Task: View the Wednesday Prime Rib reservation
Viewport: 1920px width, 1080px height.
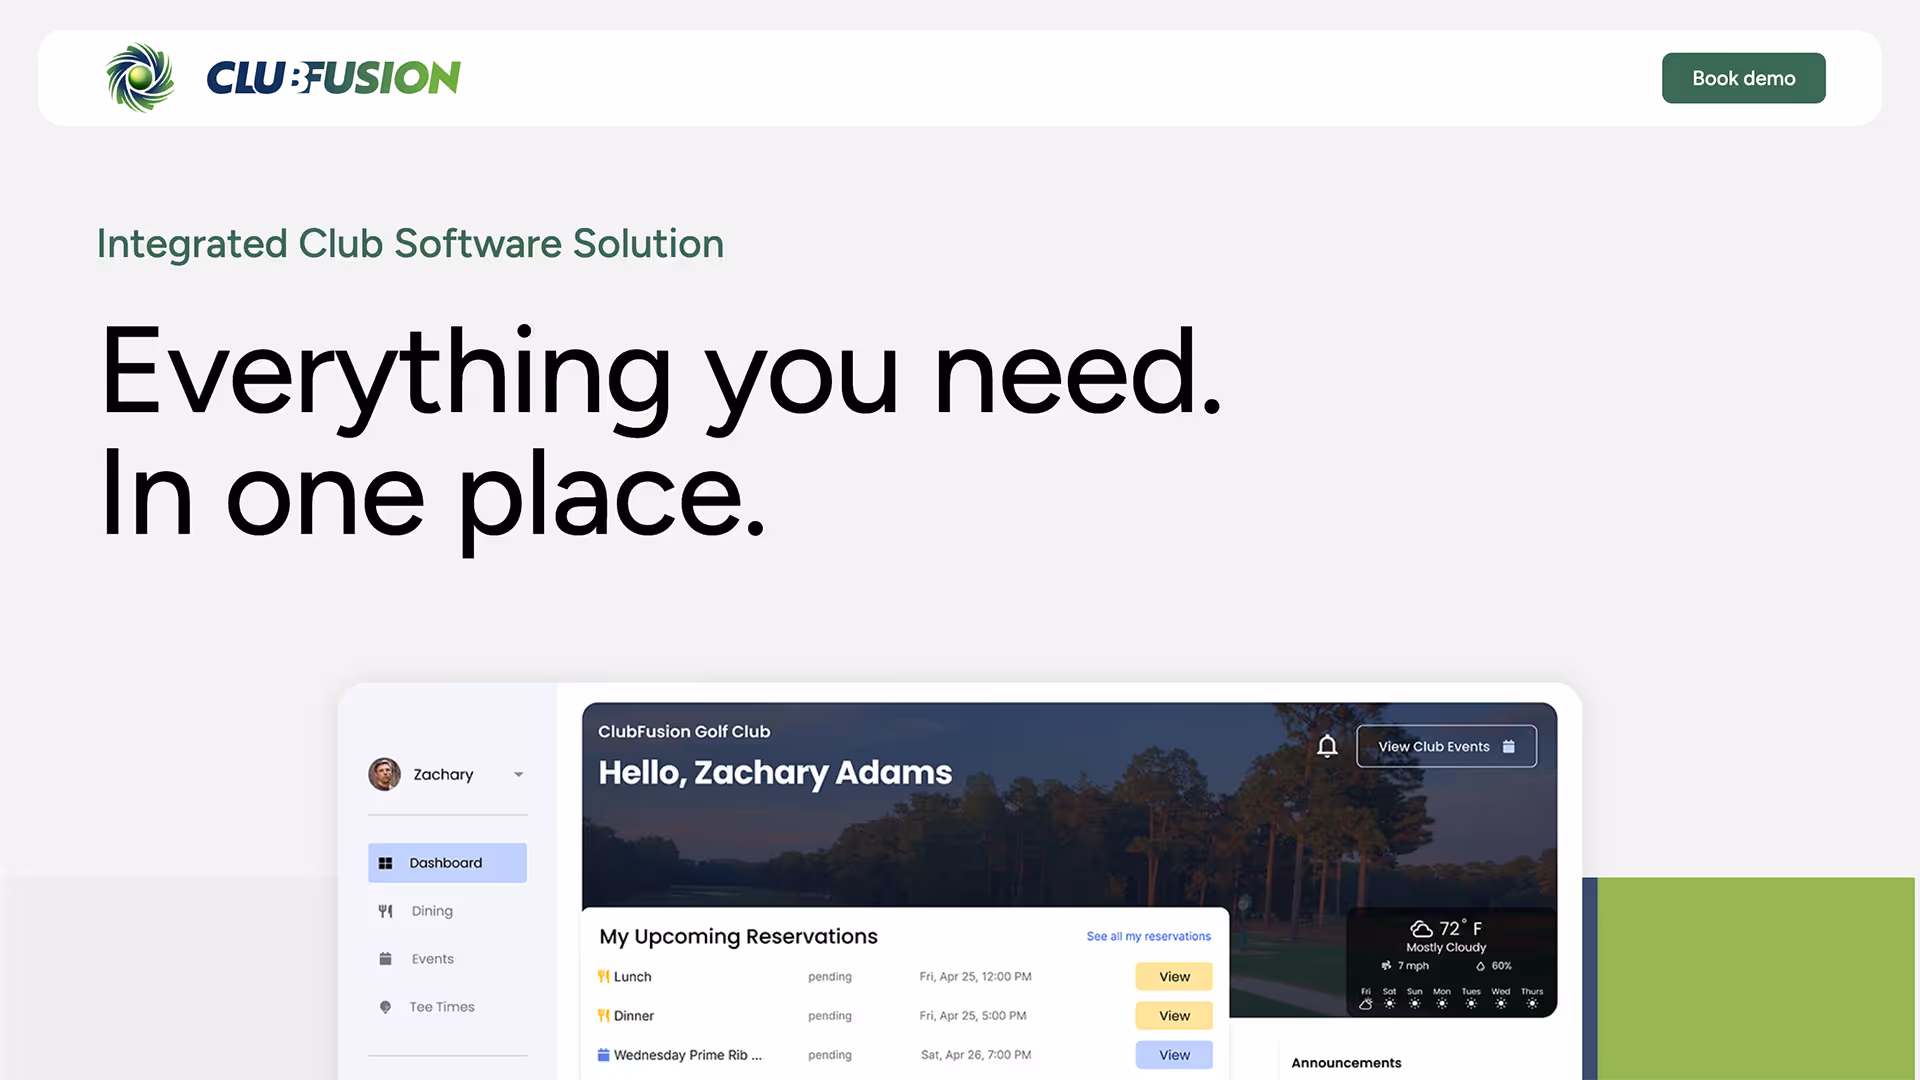Action: (x=1173, y=1055)
